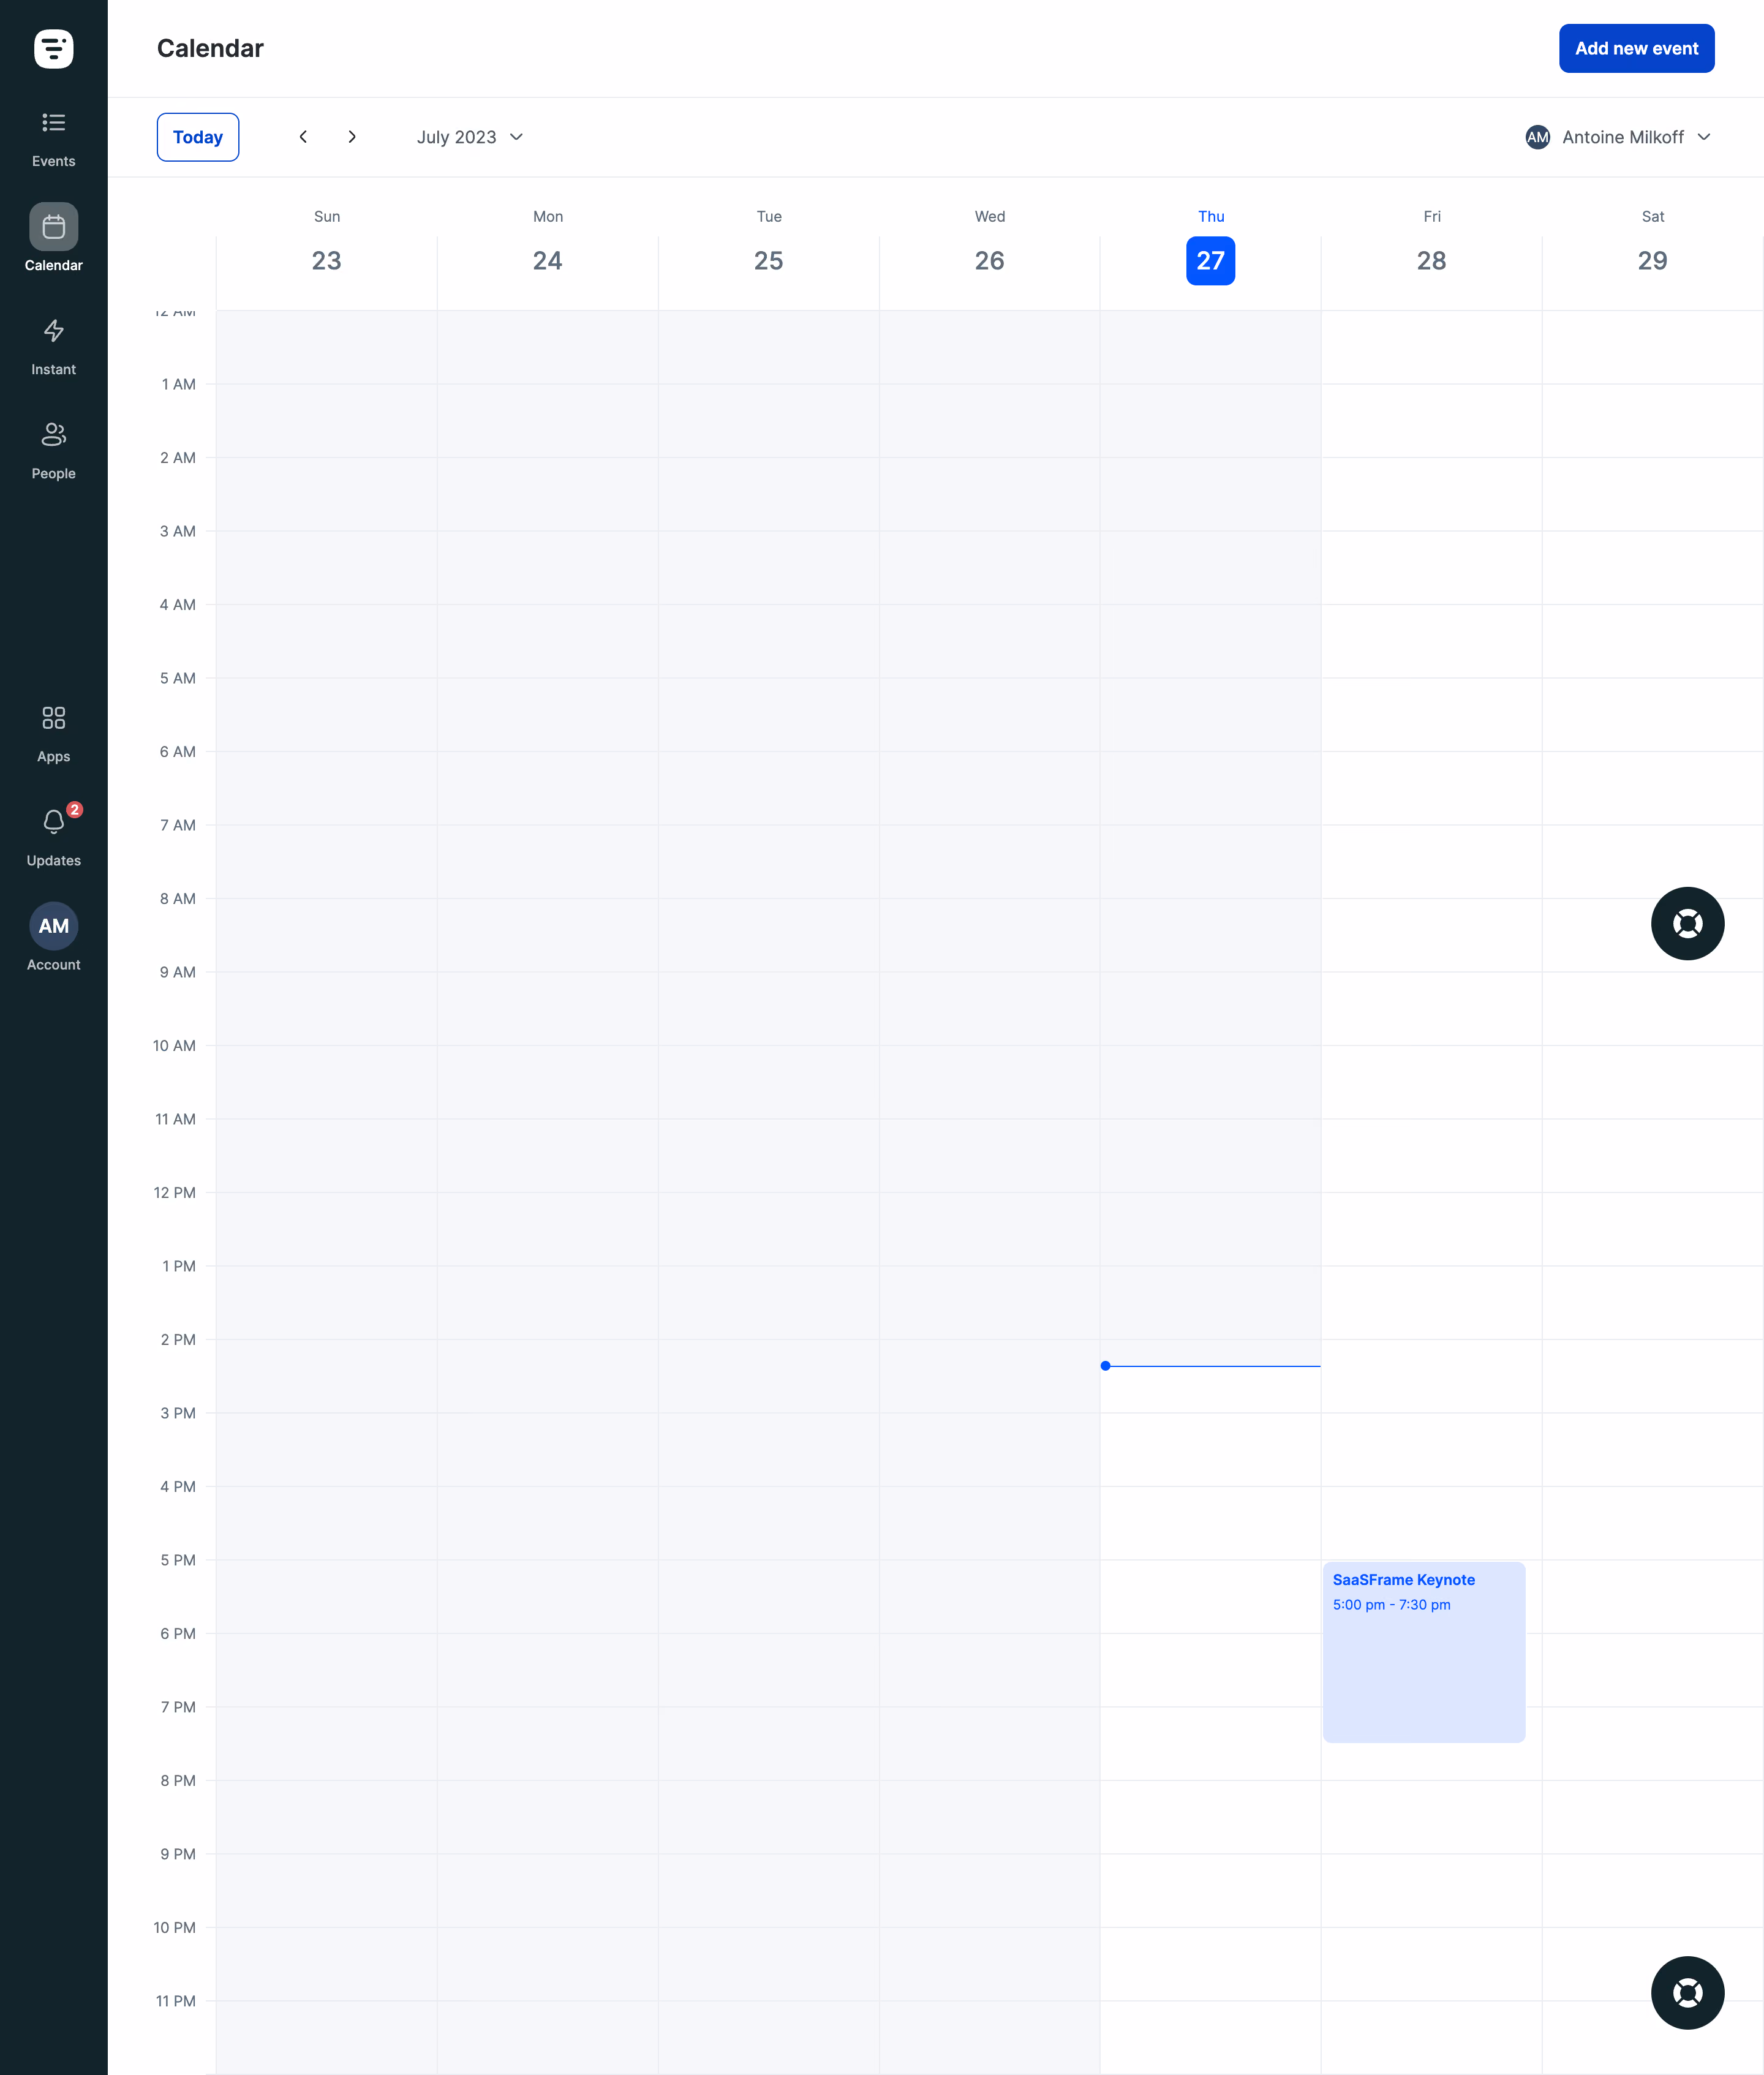1764x2075 pixels.
Task: Click the upper help lifebuoy button
Action: pos(1687,924)
